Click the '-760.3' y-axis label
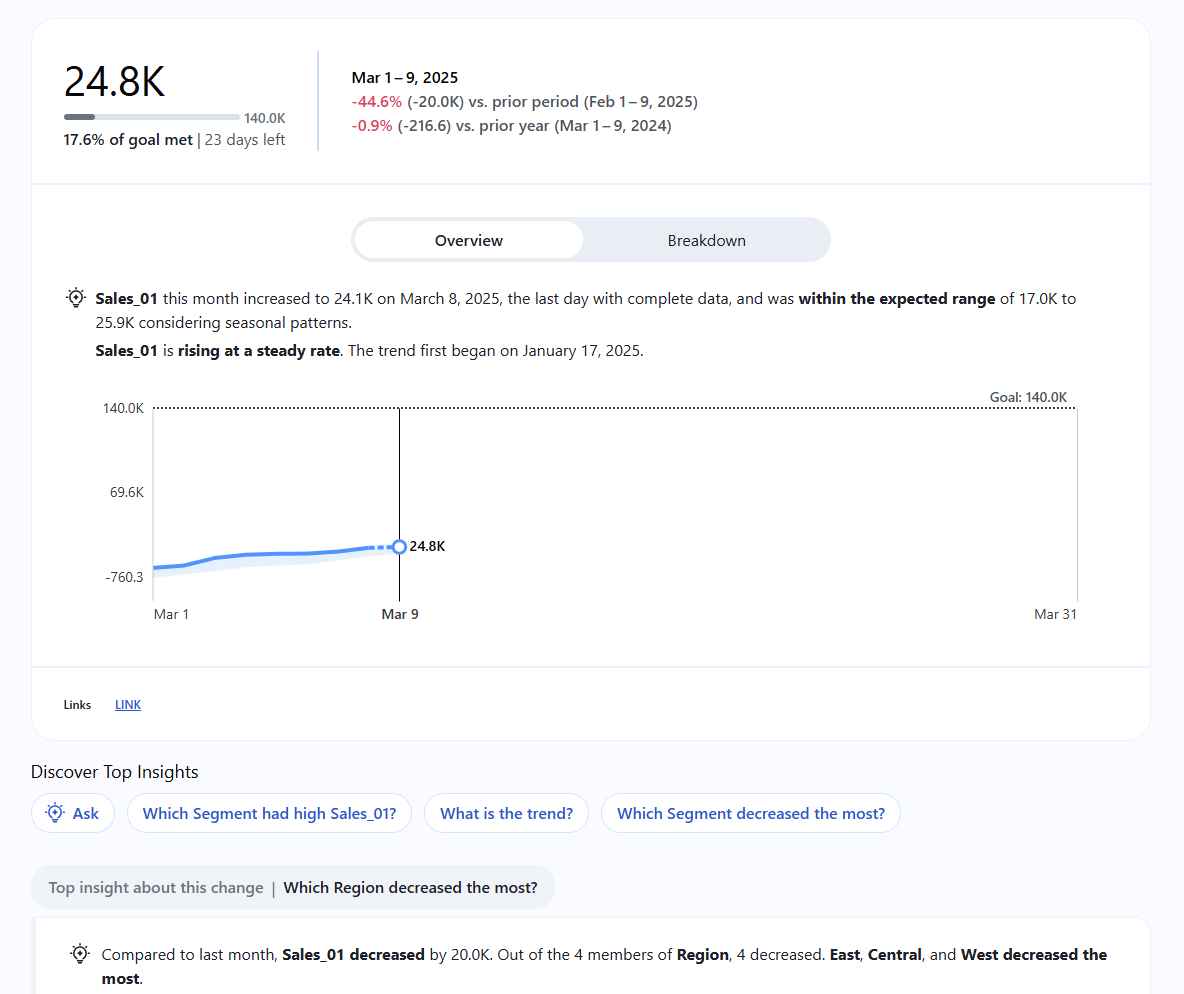 [x=124, y=577]
